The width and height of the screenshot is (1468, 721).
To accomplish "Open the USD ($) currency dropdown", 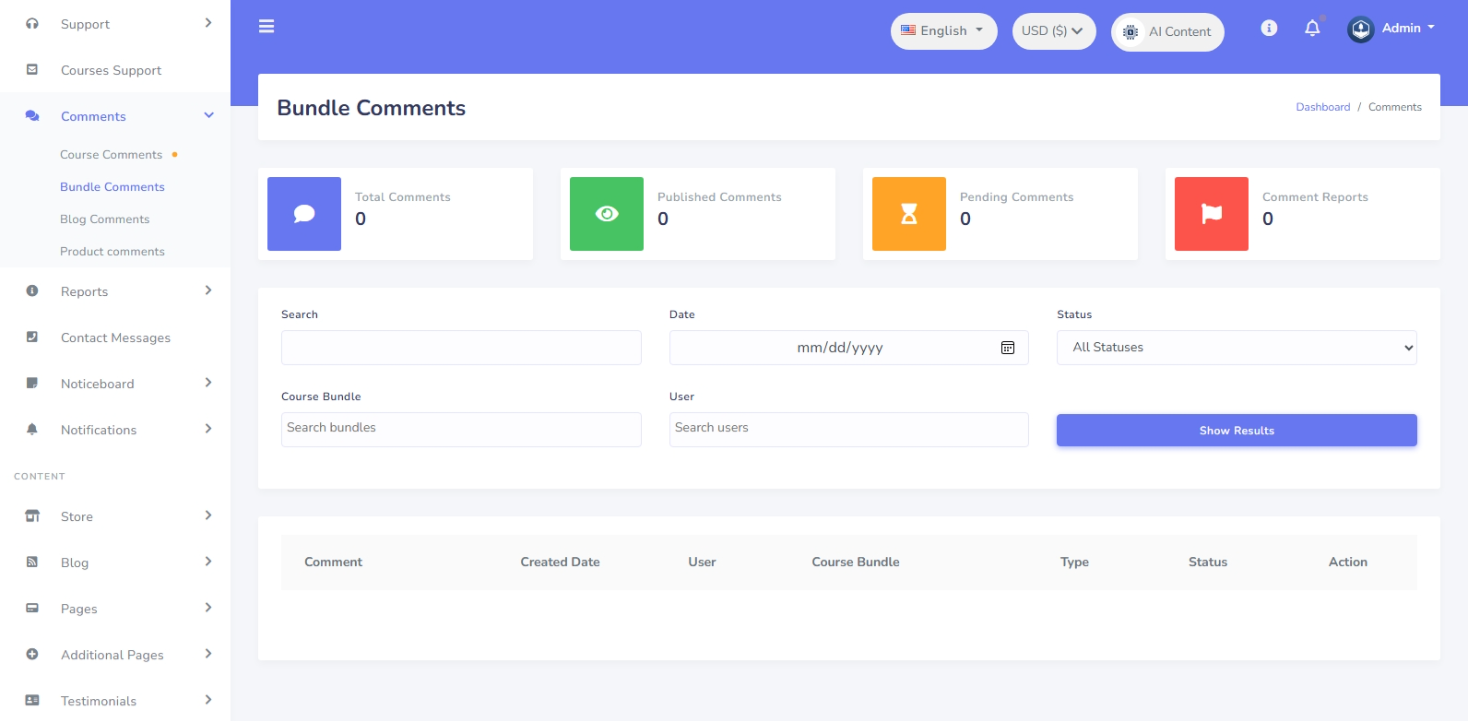I will (1053, 31).
